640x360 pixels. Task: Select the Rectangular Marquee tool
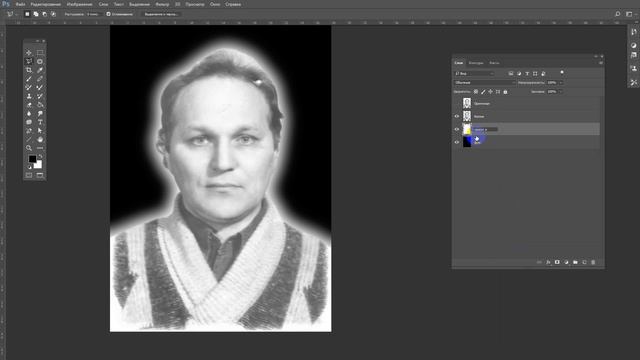[40, 53]
